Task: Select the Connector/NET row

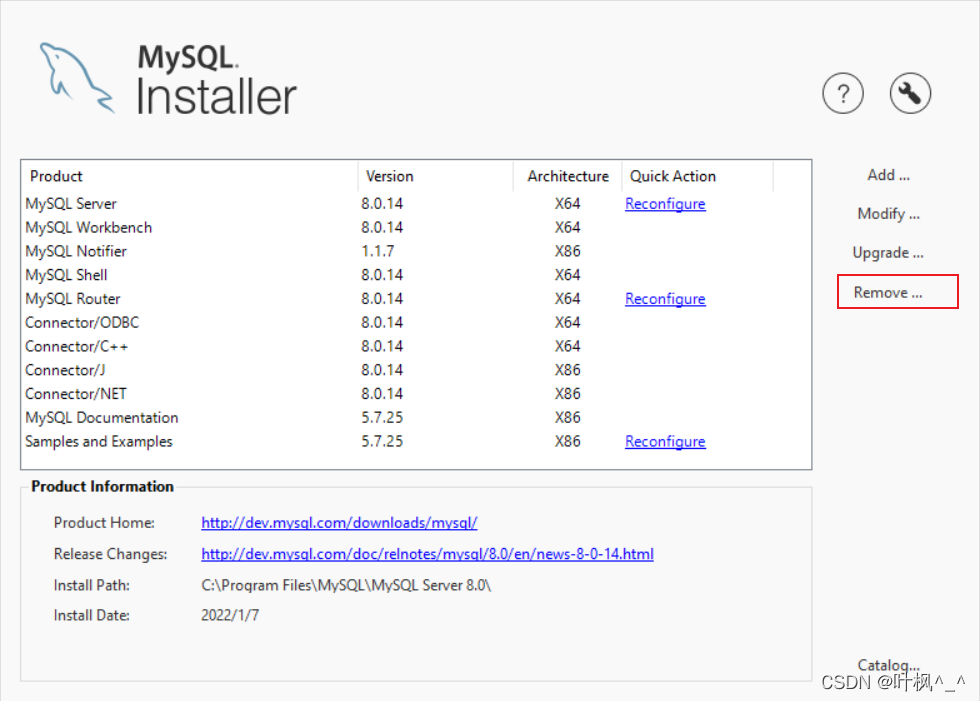Action: (416, 394)
